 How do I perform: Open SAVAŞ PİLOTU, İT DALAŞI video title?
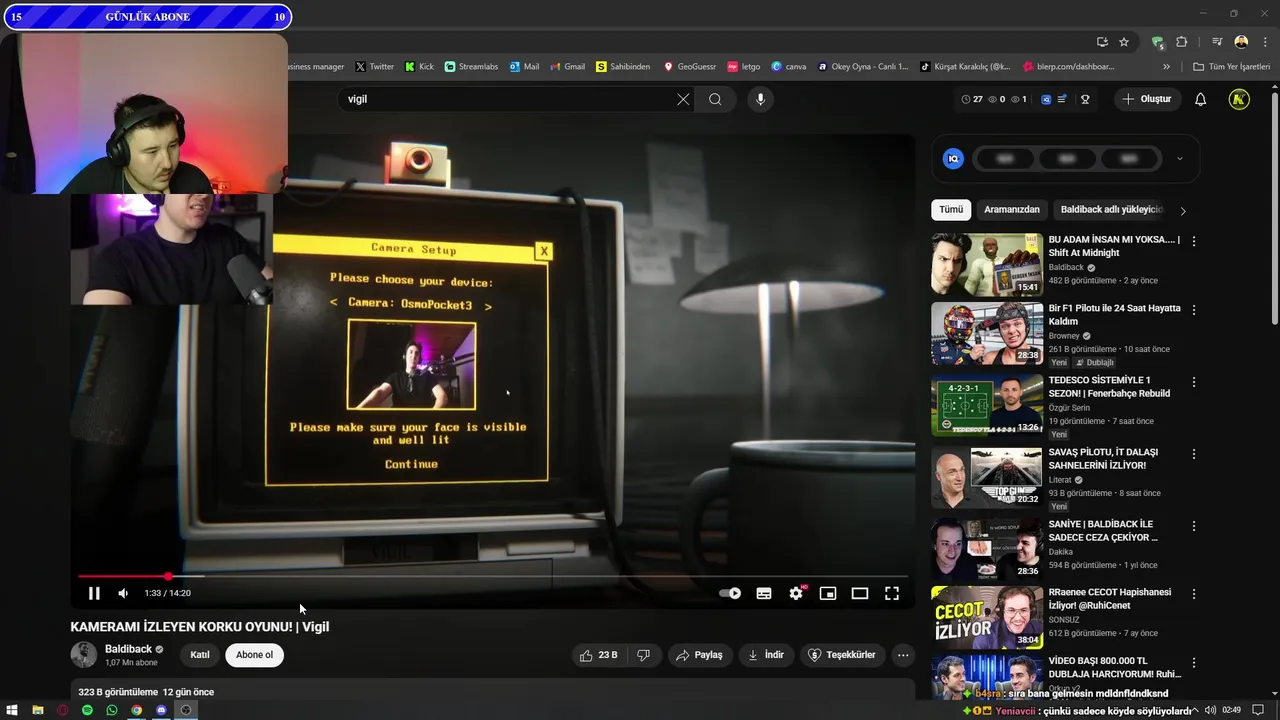coord(1103,458)
